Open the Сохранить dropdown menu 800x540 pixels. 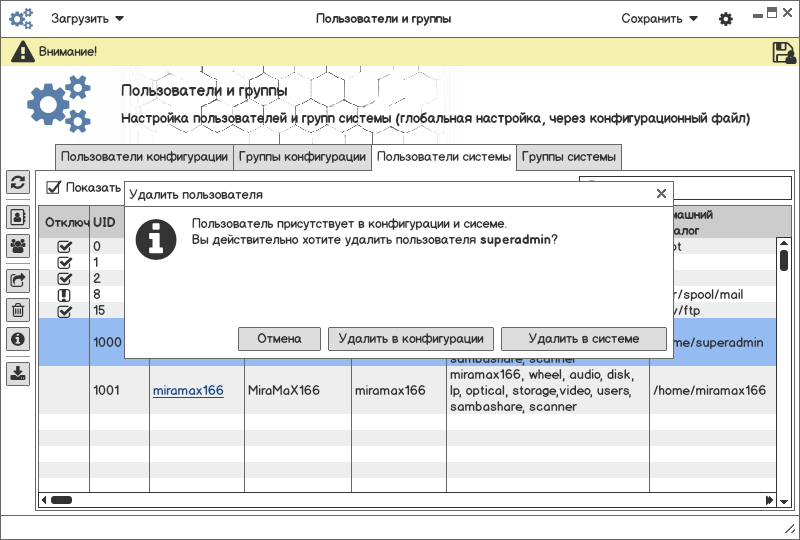tap(658, 19)
